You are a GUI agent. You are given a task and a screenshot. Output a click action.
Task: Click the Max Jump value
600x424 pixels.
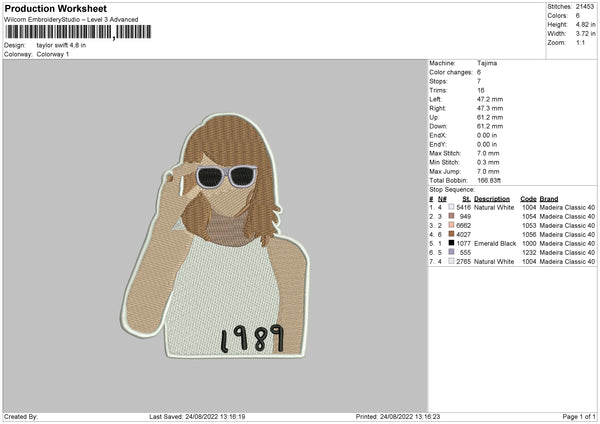click(x=488, y=171)
